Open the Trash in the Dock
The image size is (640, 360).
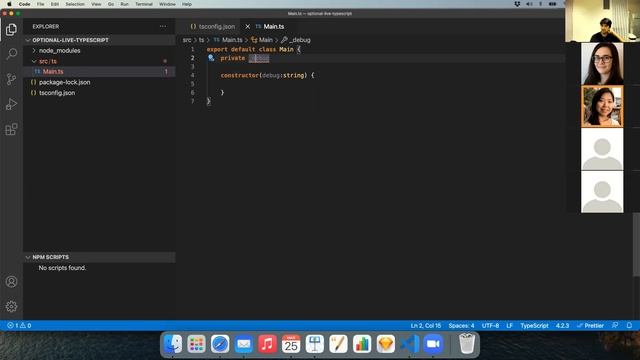(467, 344)
